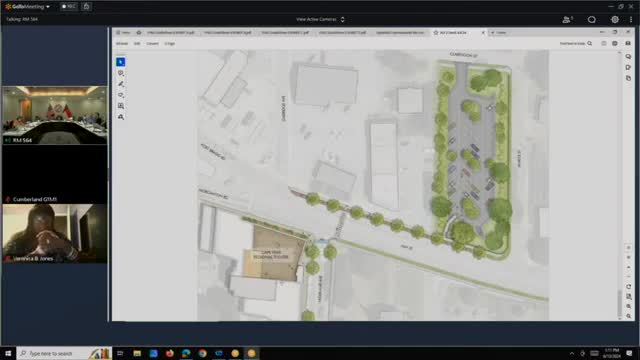This screenshot has height=360, width=640.
Task: Click the find text search field
Action: [576, 43]
